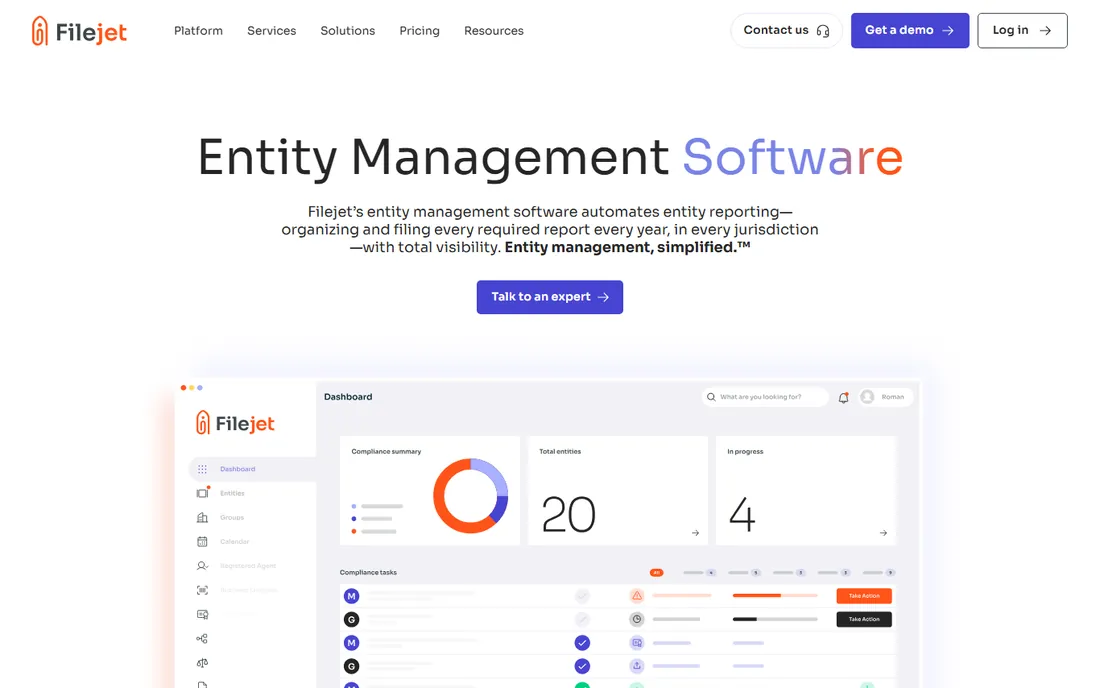The height and width of the screenshot is (688, 1100).
Task: Select the Dashboard grid icon in sidebar
Action: pos(202,469)
